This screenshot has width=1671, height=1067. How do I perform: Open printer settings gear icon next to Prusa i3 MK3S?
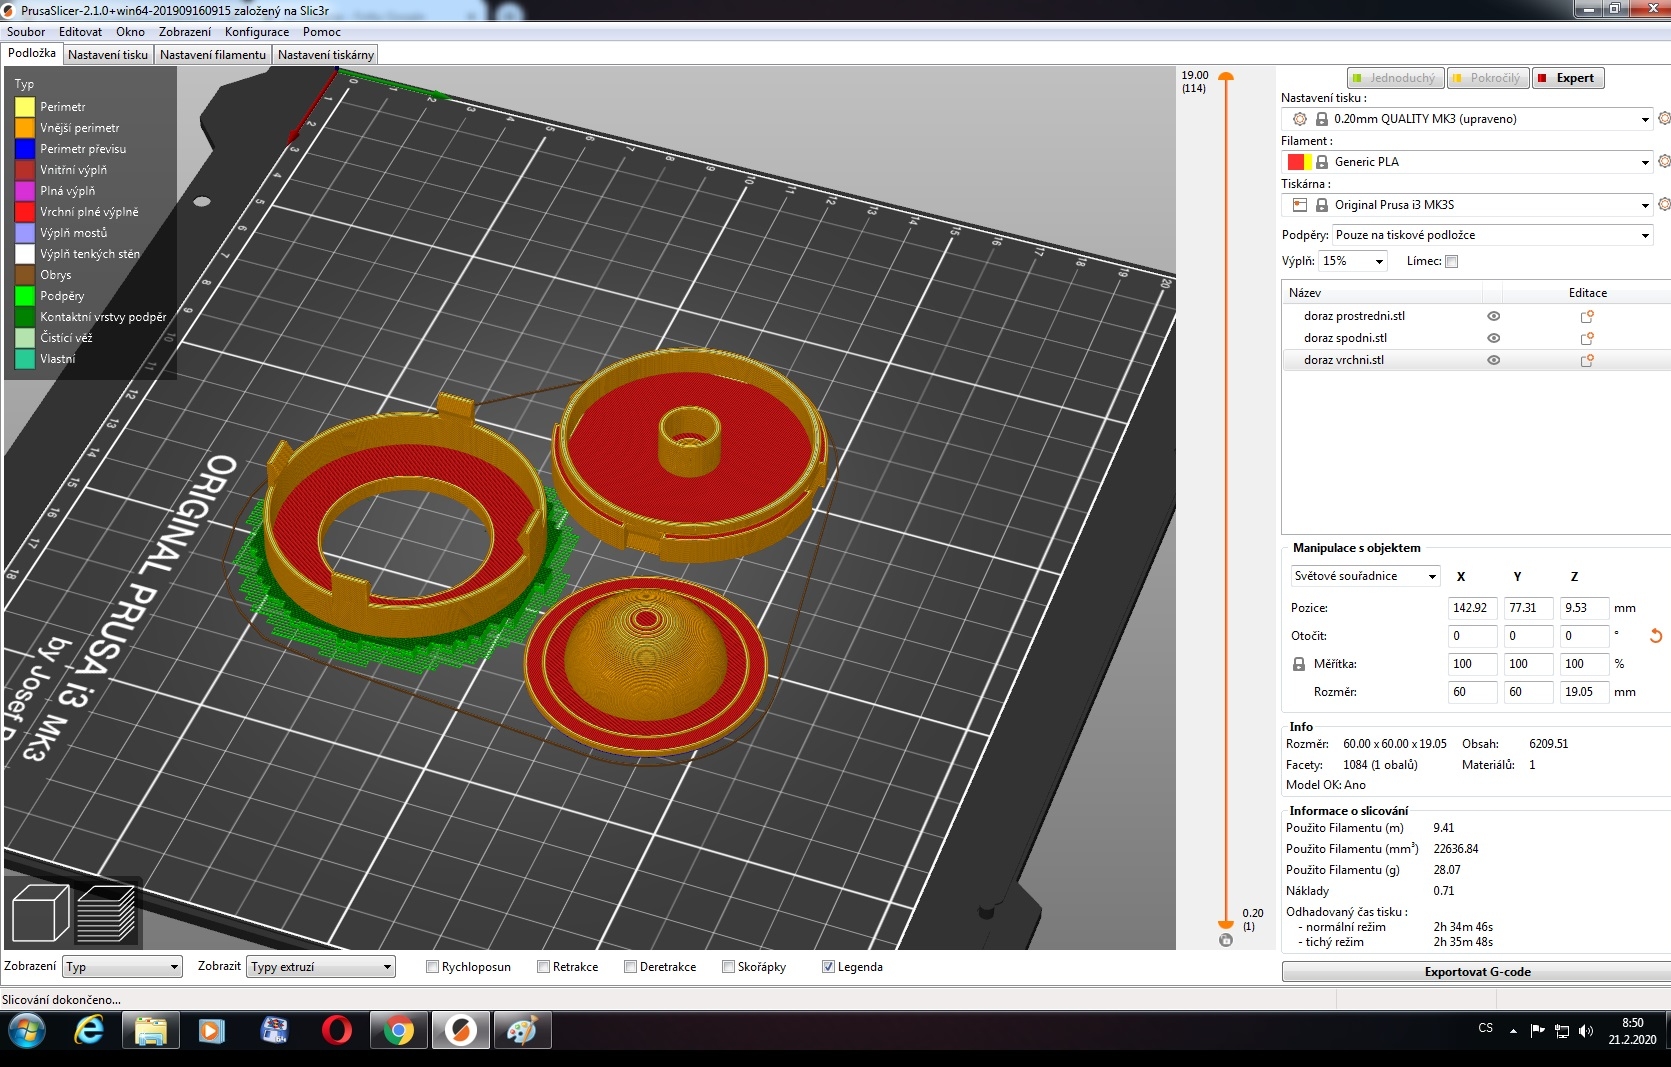click(x=1664, y=204)
